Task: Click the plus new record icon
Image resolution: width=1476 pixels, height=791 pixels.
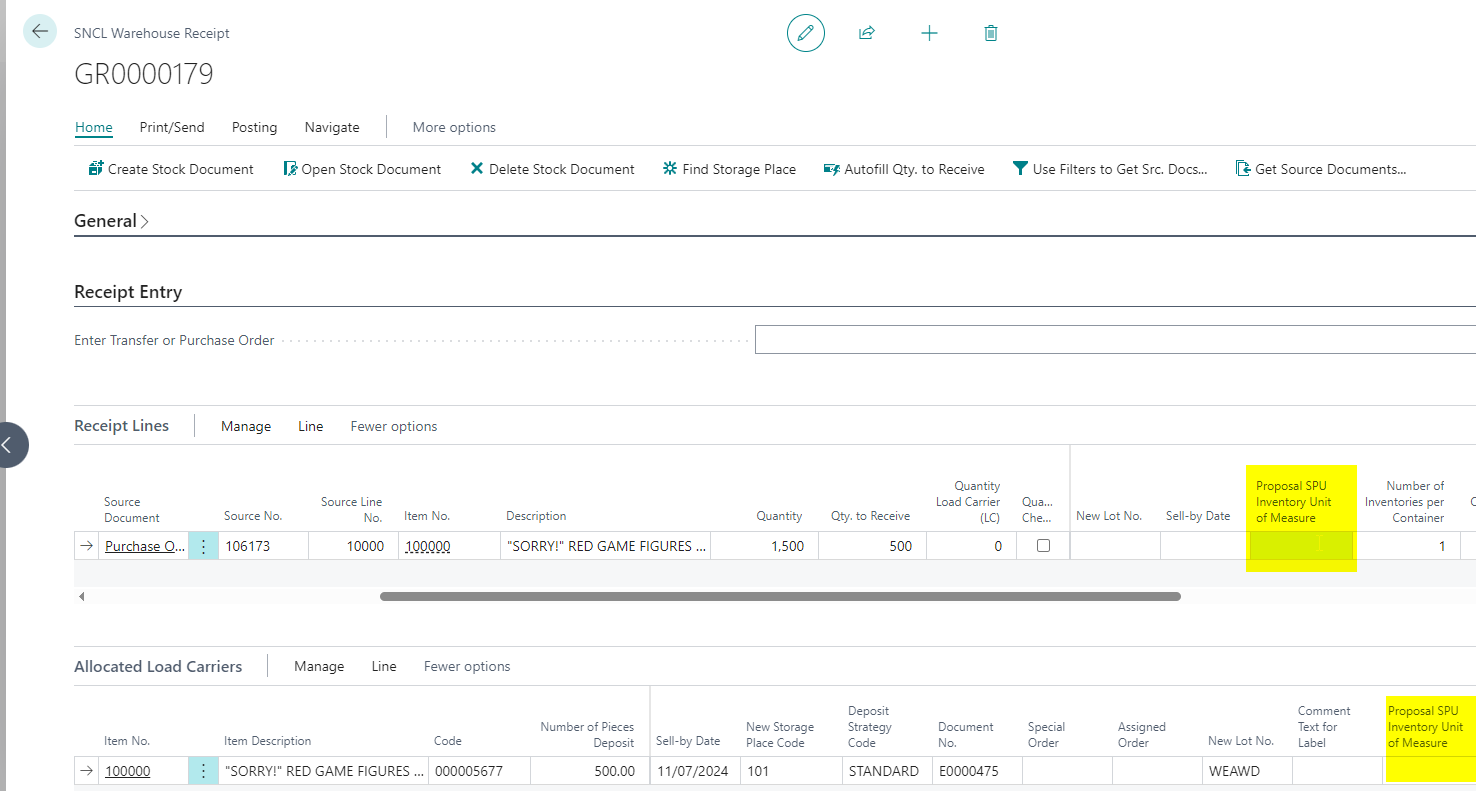Action: (929, 33)
